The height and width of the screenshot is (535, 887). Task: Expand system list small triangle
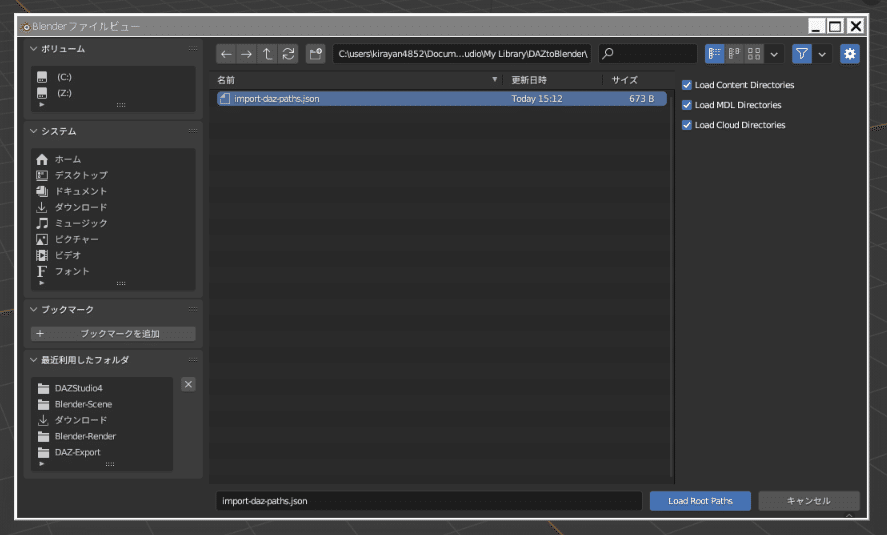(x=41, y=283)
